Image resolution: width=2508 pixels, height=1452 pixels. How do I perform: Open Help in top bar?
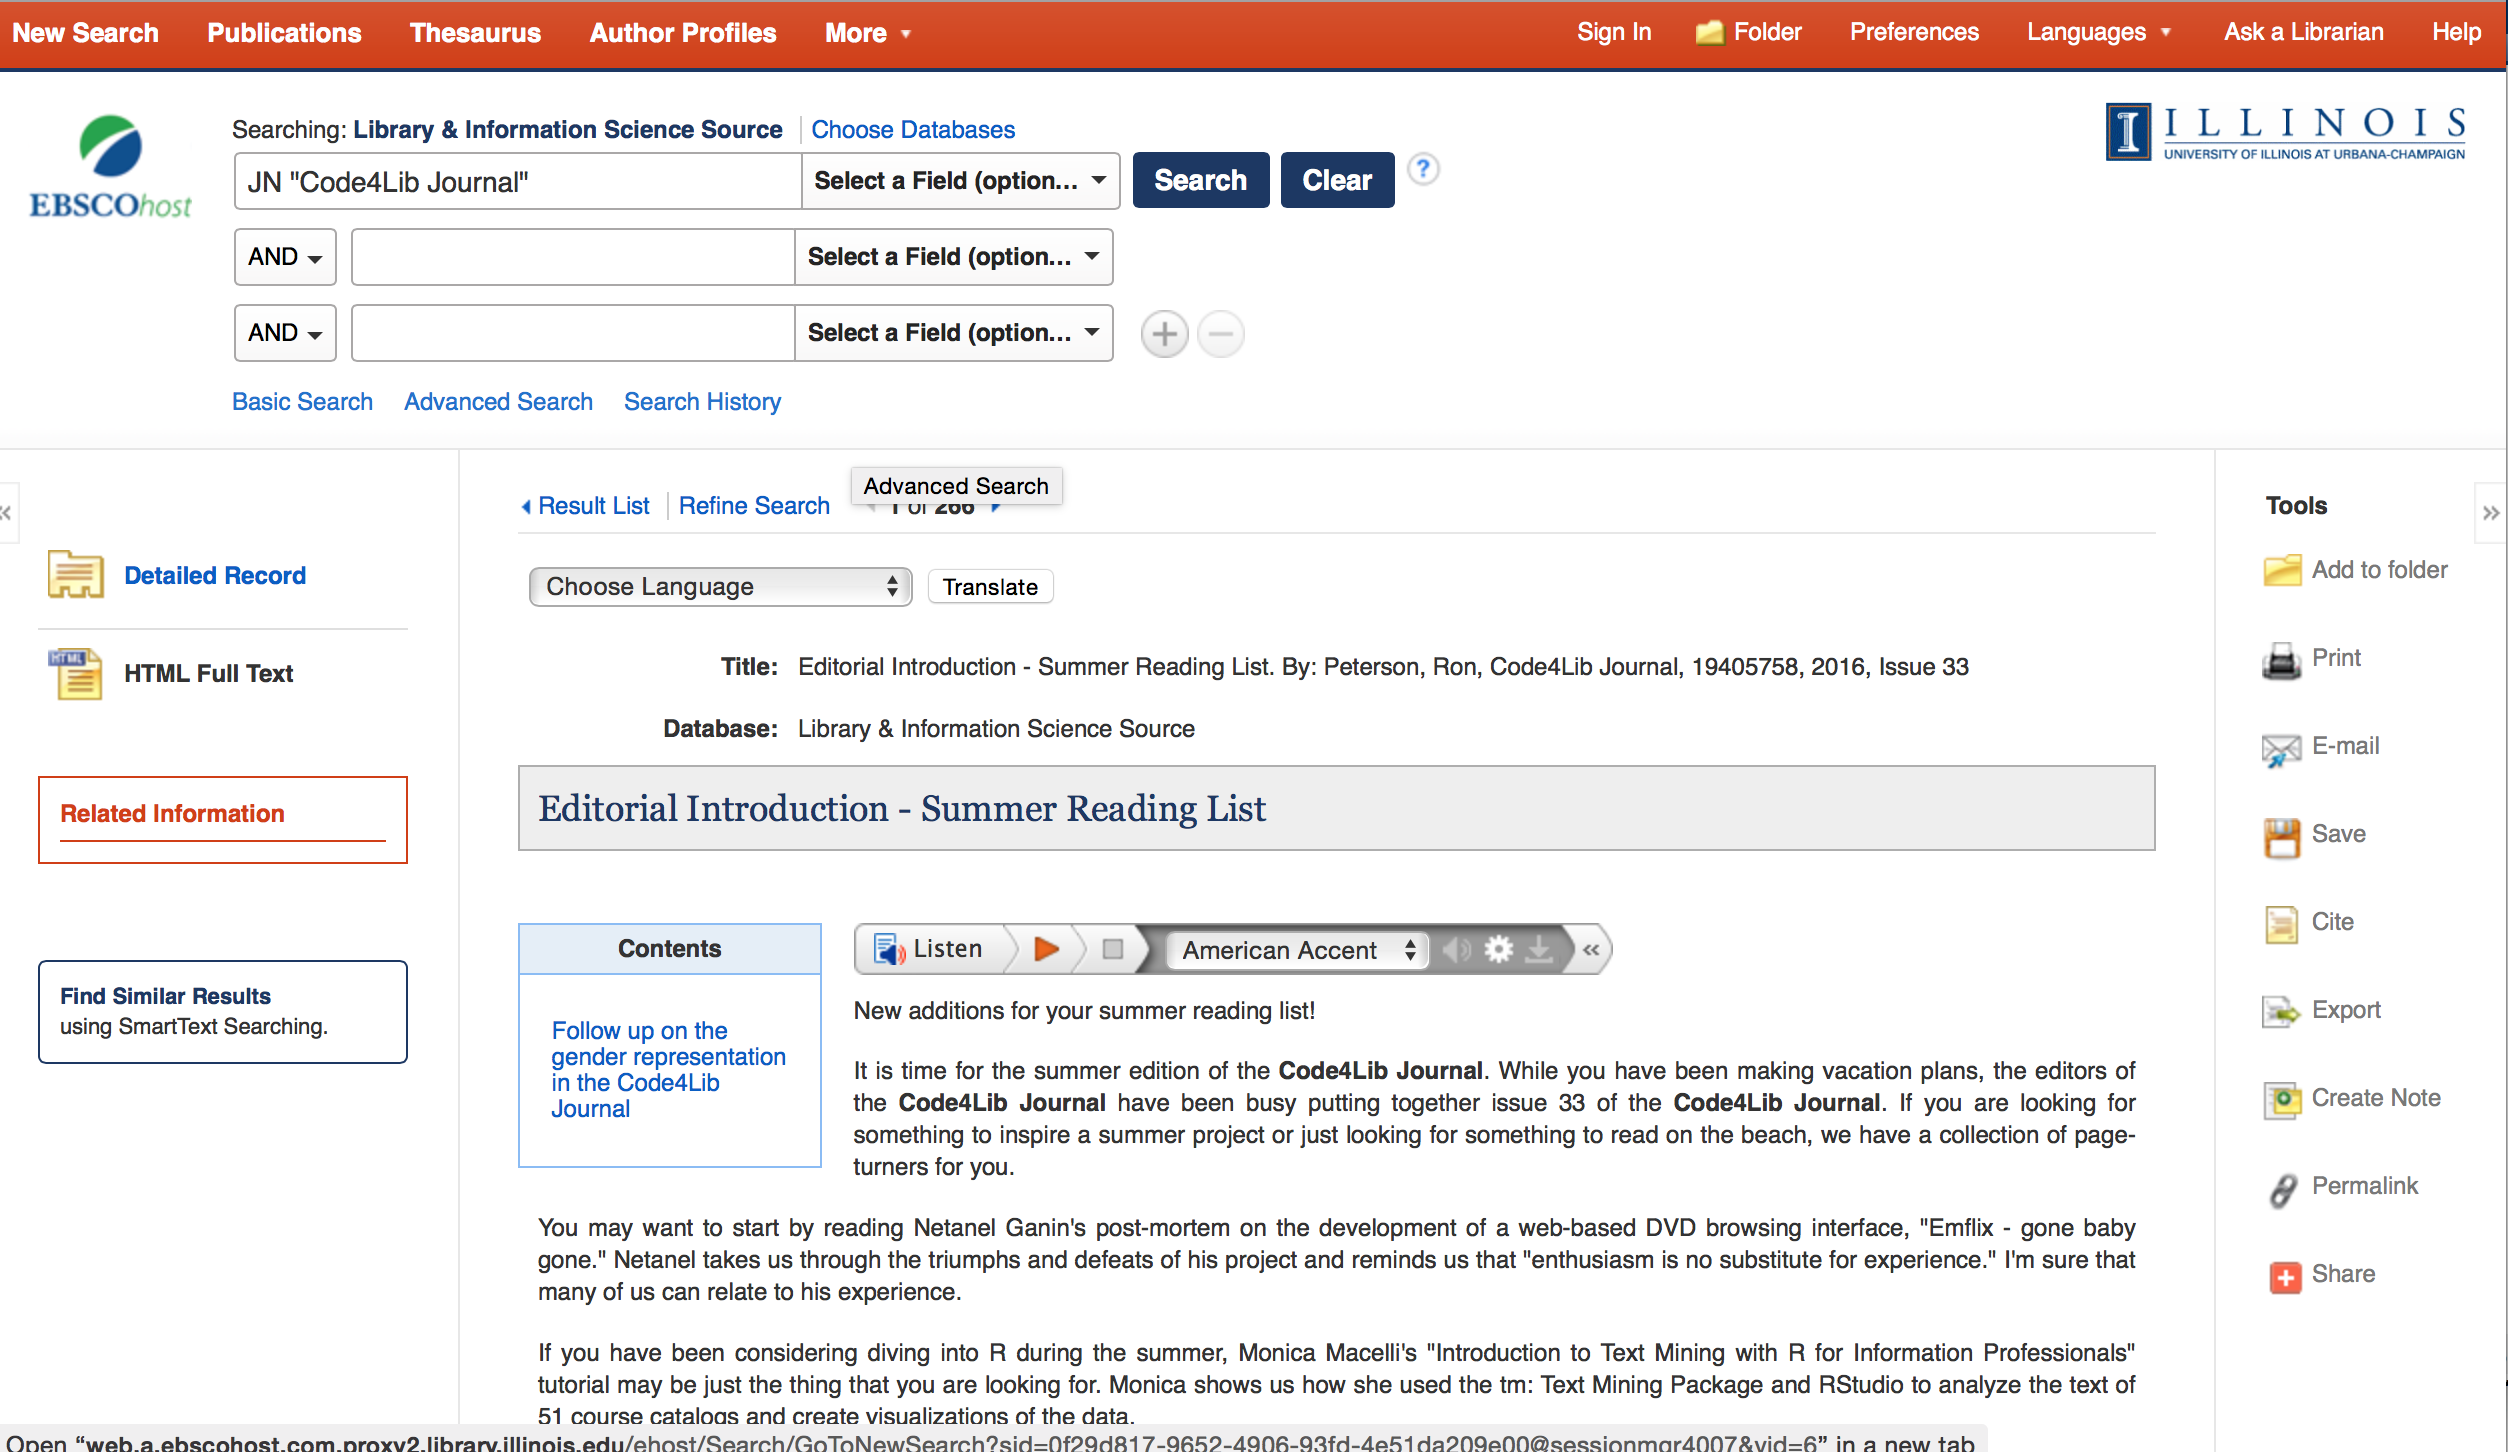(2456, 33)
